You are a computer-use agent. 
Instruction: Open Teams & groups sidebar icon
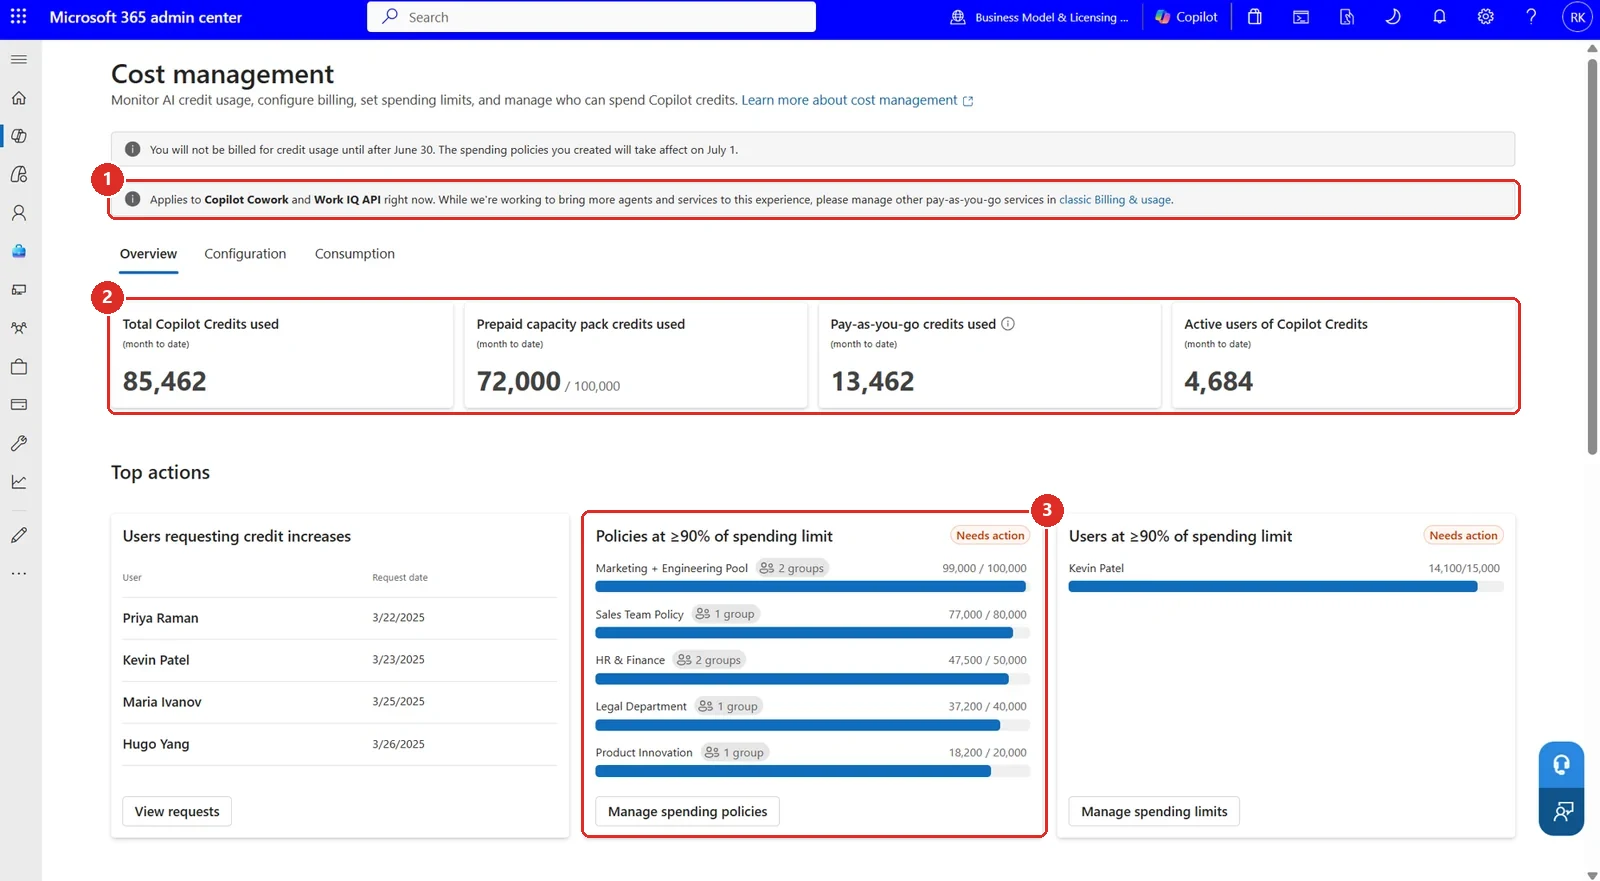point(19,328)
